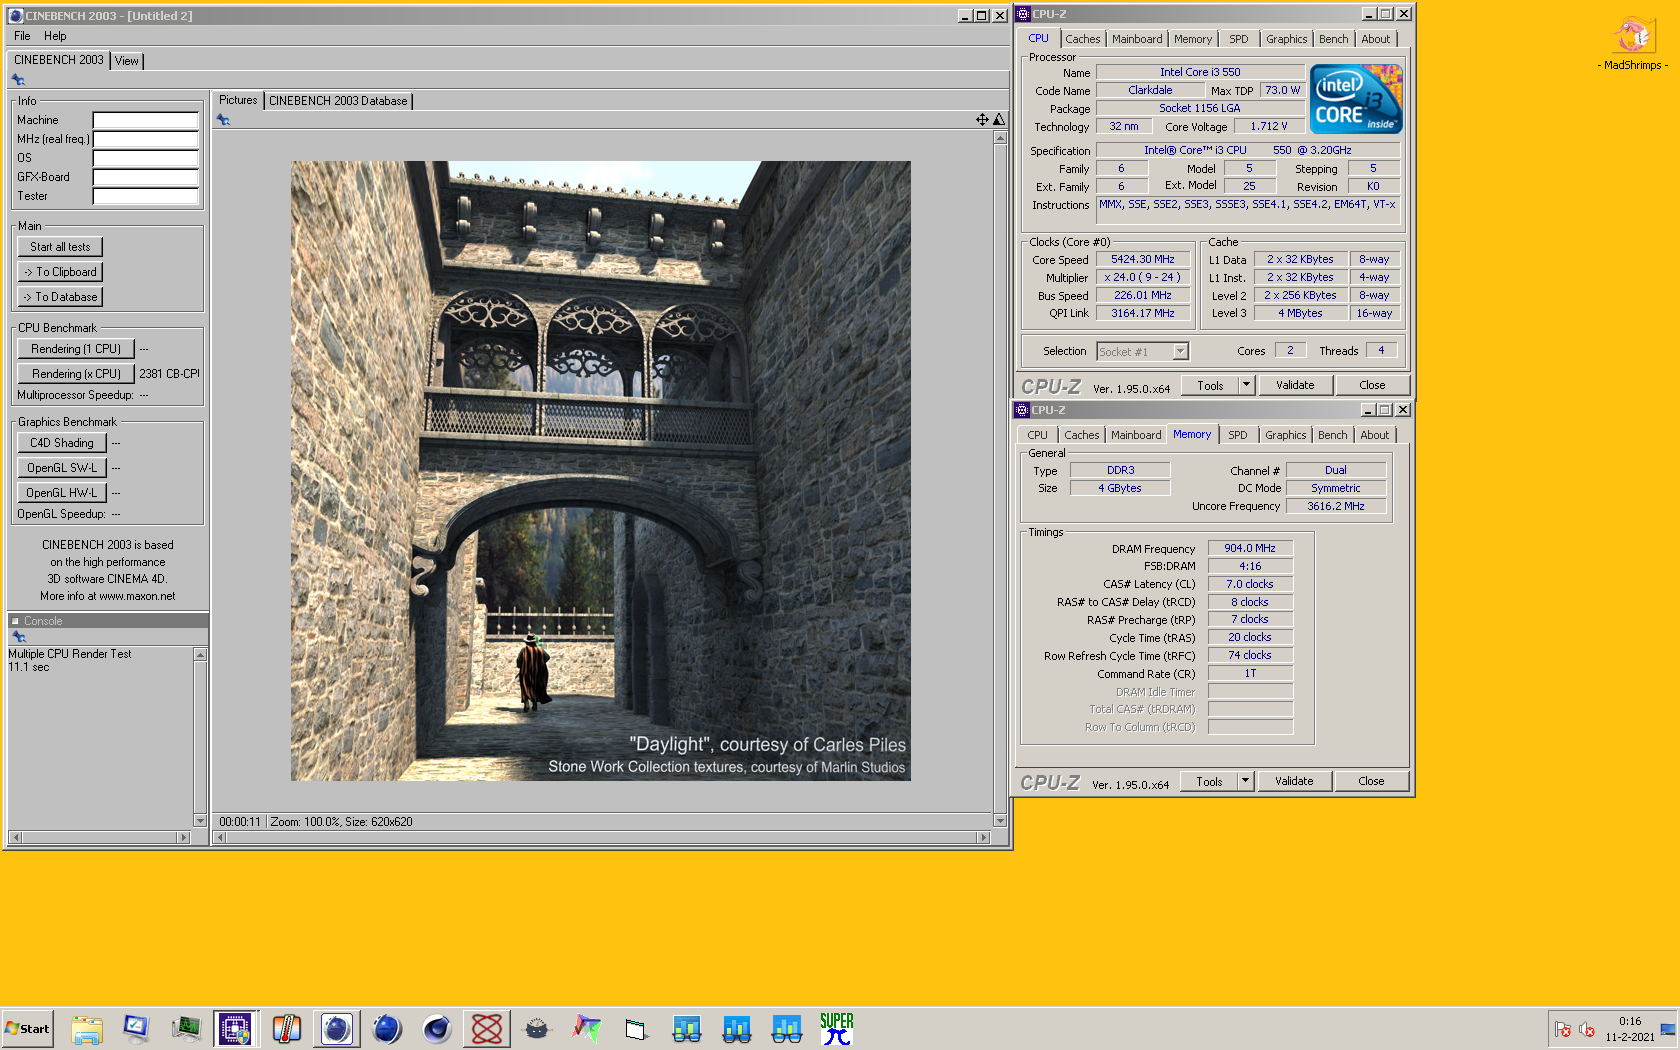Run the Rendering (1 CPU) benchmark
The image size is (1680, 1050).
[x=76, y=349]
